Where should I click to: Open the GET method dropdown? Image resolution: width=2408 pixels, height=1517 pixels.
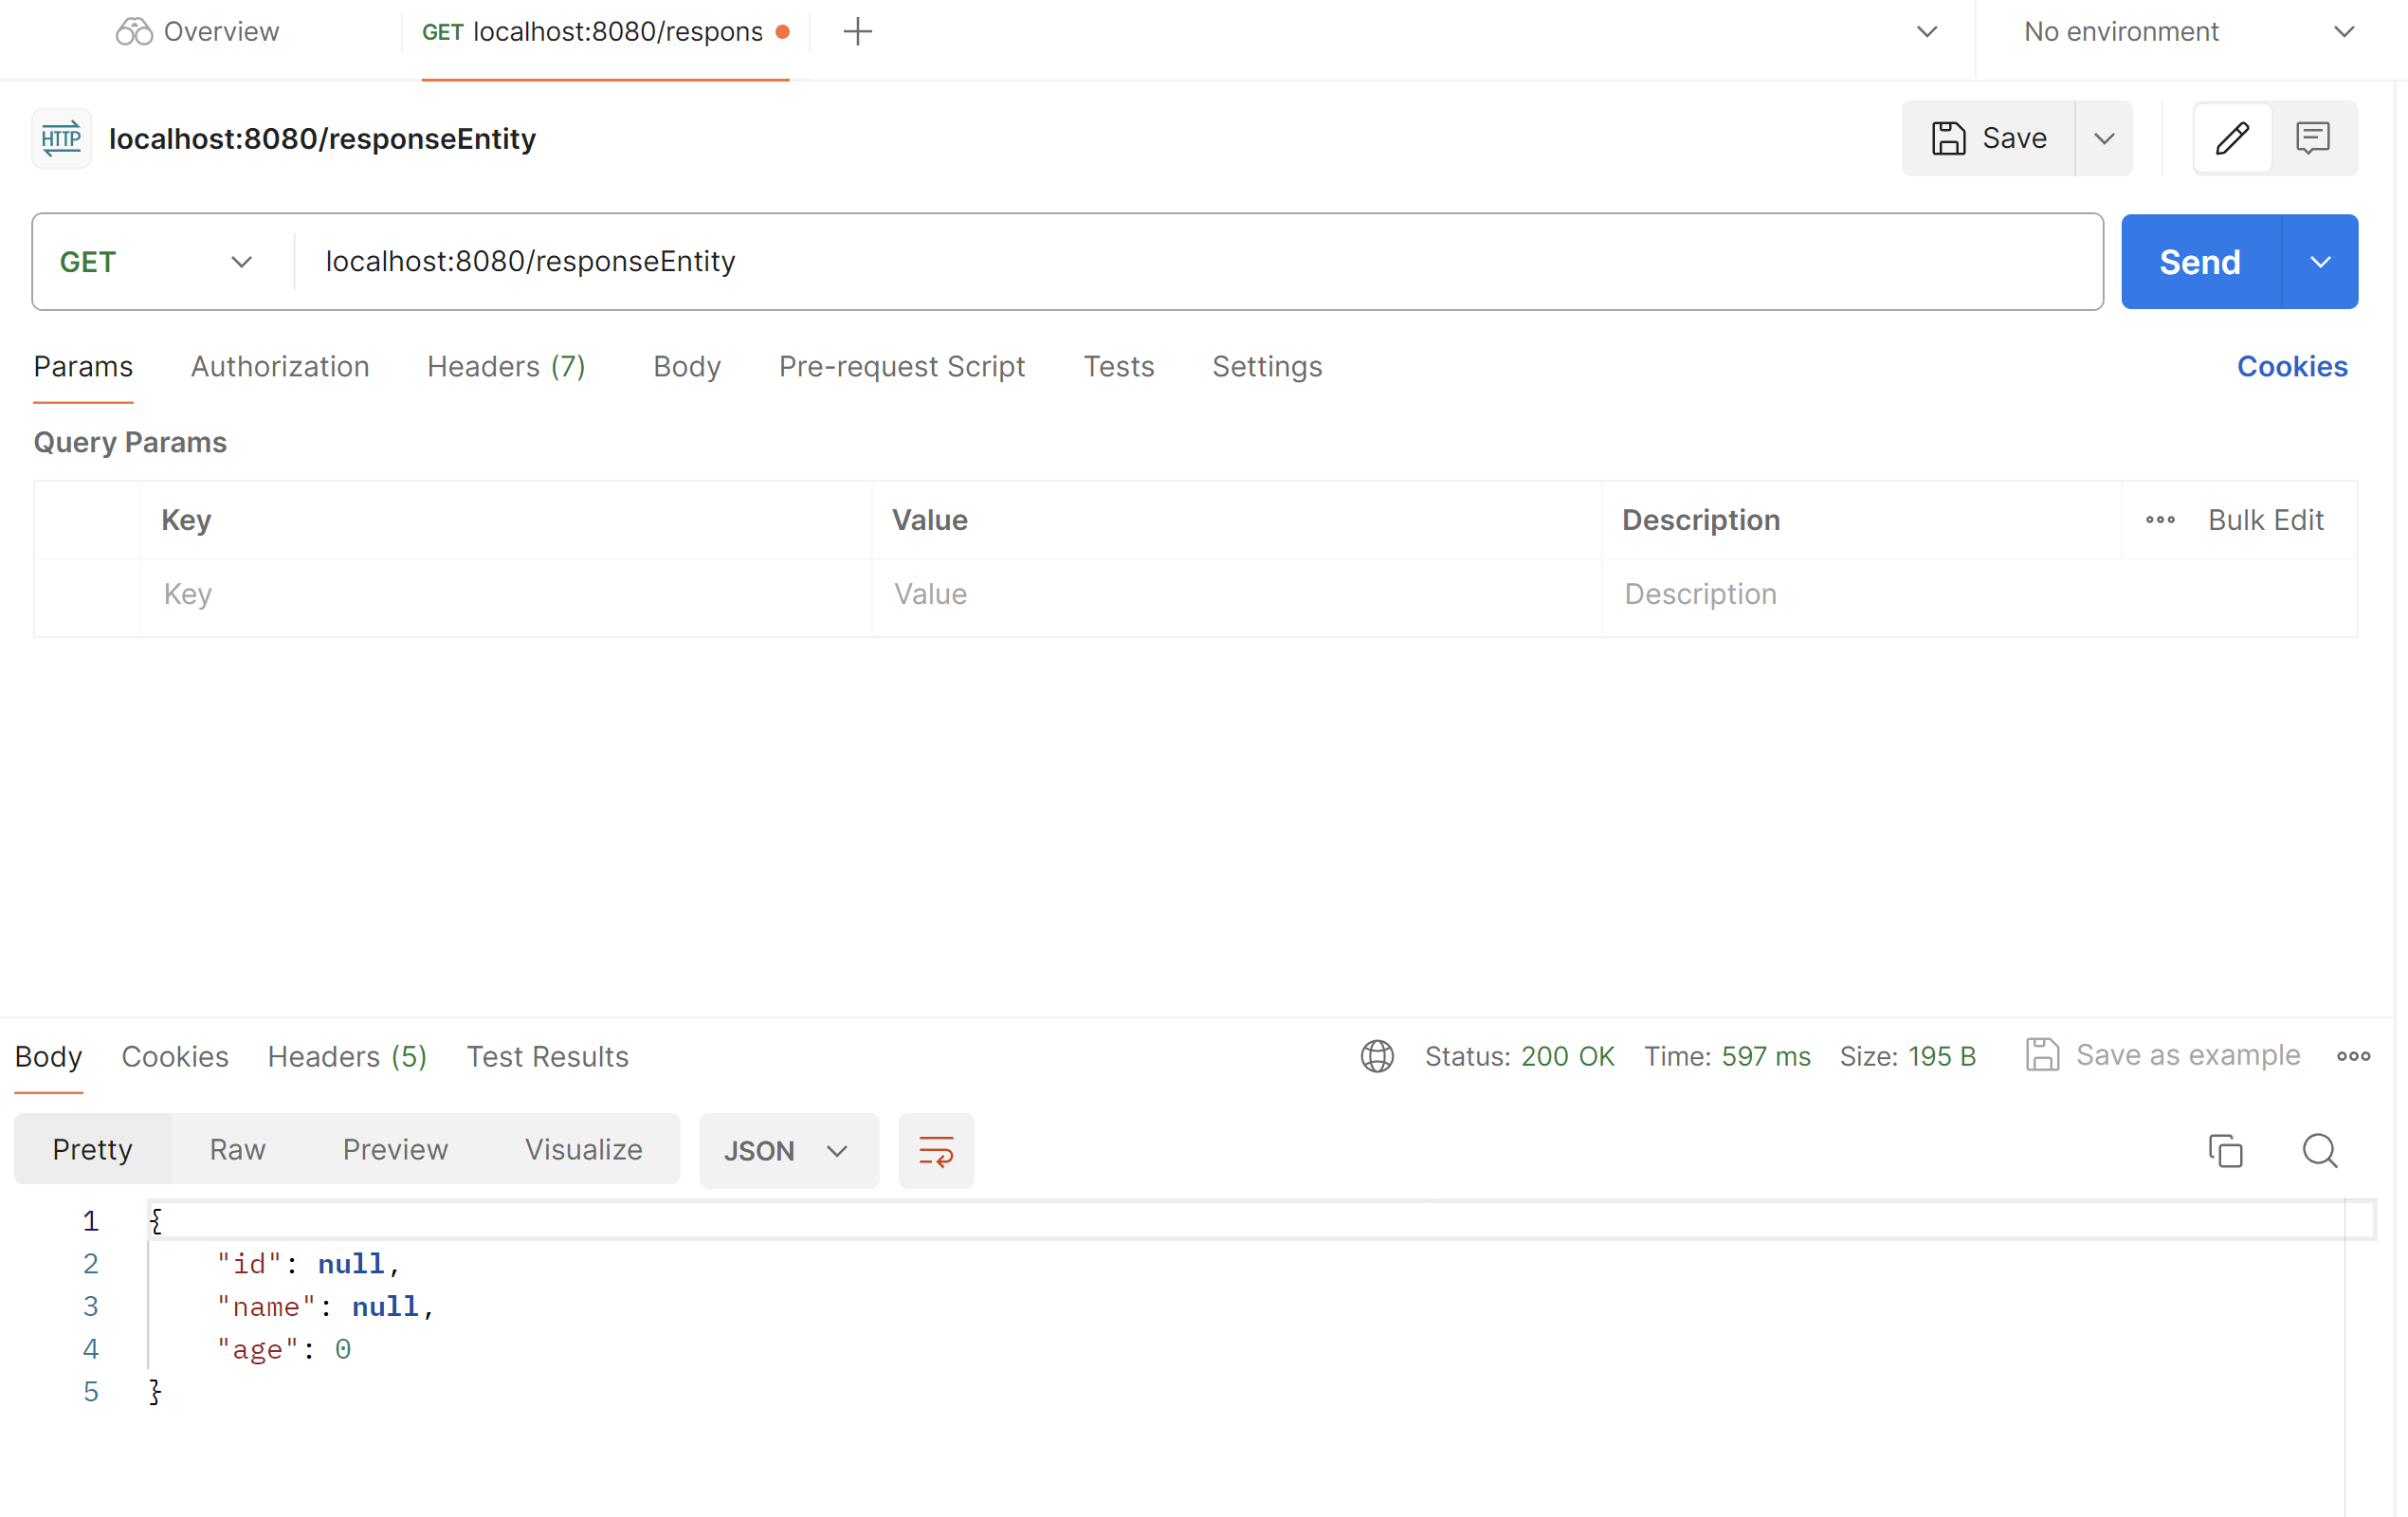[241, 261]
